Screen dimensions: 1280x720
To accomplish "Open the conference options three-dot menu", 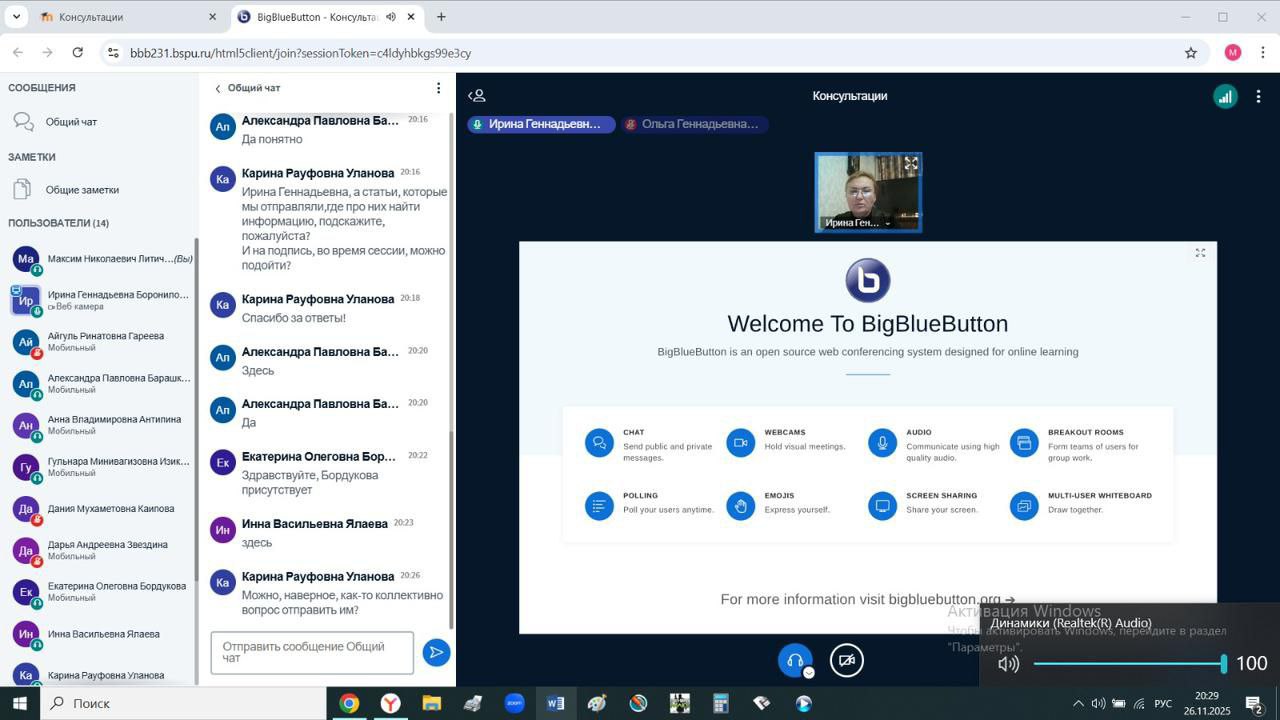I will coord(1259,96).
